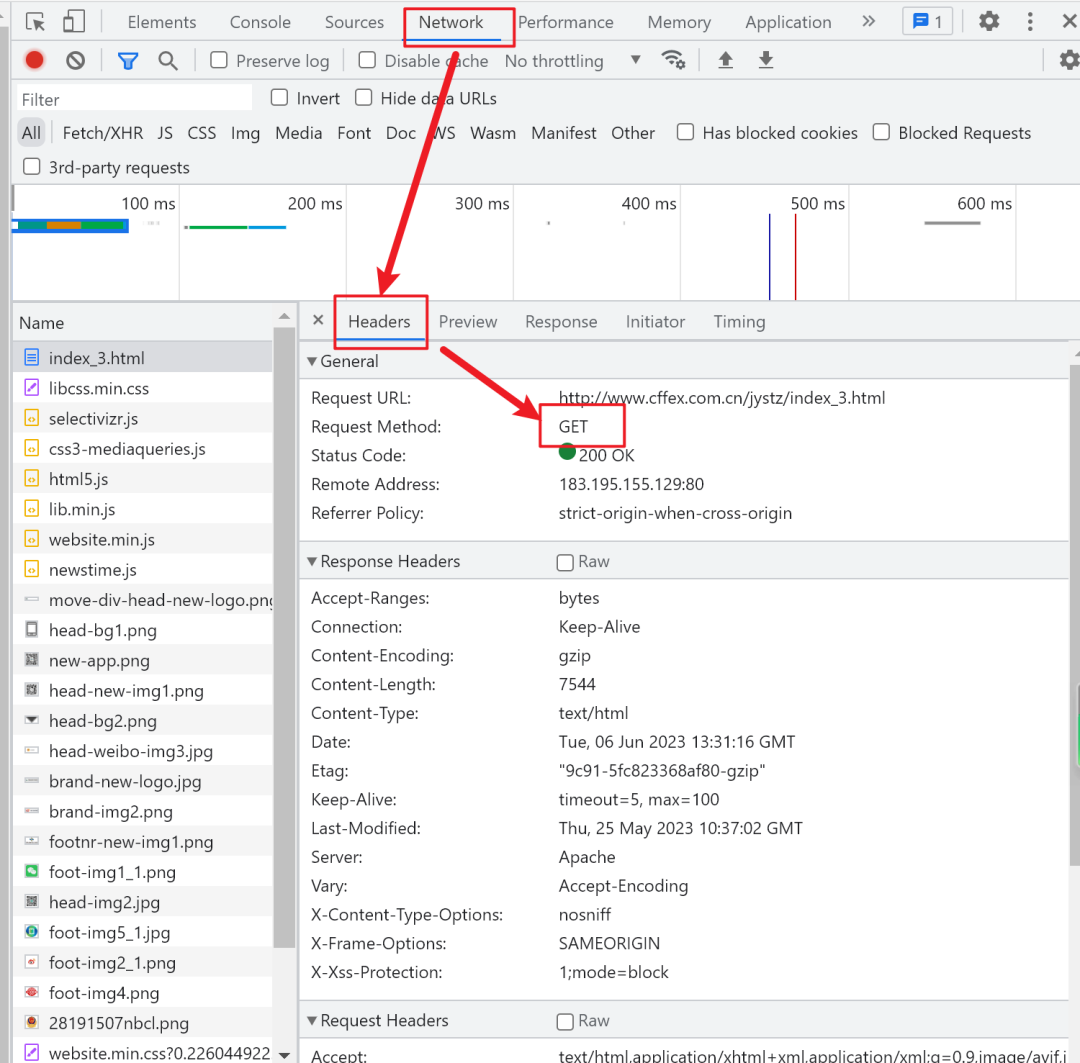Close the request details pane
1080x1063 pixels.
point(318,320)
